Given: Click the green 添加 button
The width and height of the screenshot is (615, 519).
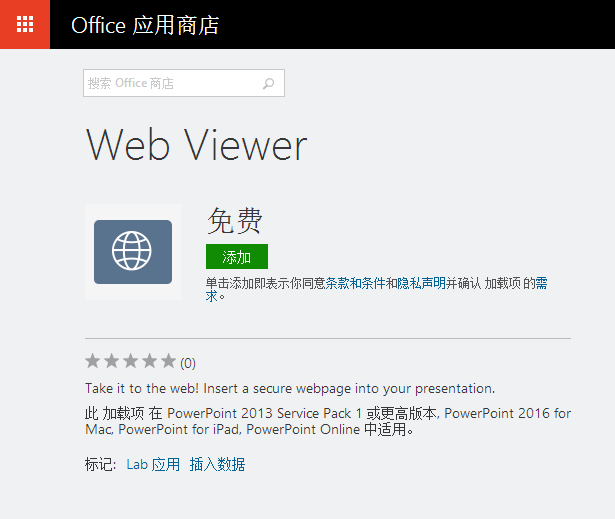Looking at the screenshot, I should point(237,257).
